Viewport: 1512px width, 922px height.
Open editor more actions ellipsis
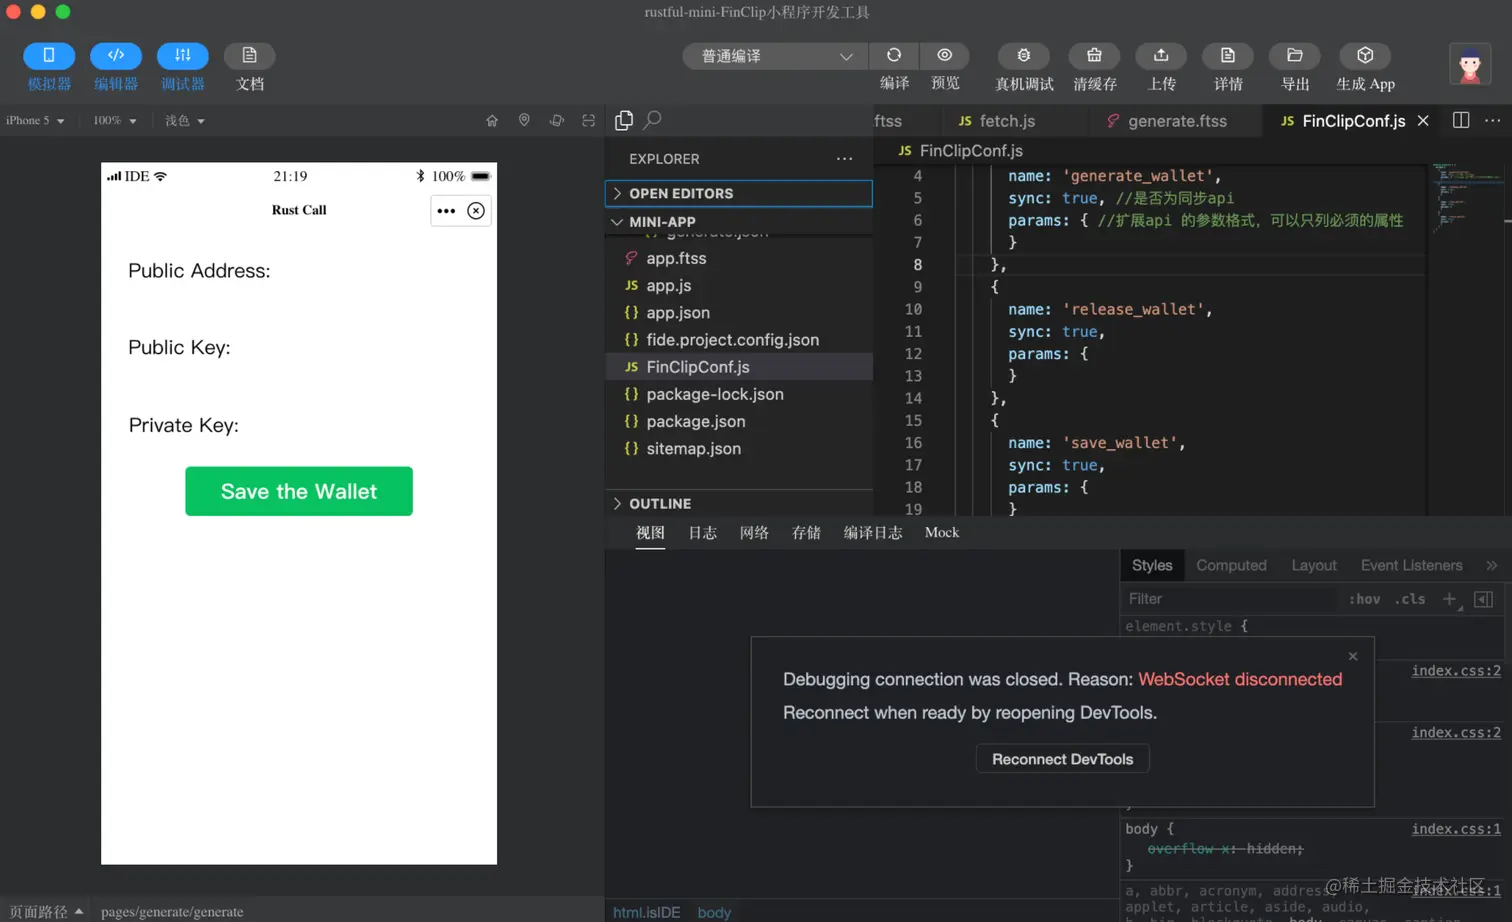point(1493,121)
